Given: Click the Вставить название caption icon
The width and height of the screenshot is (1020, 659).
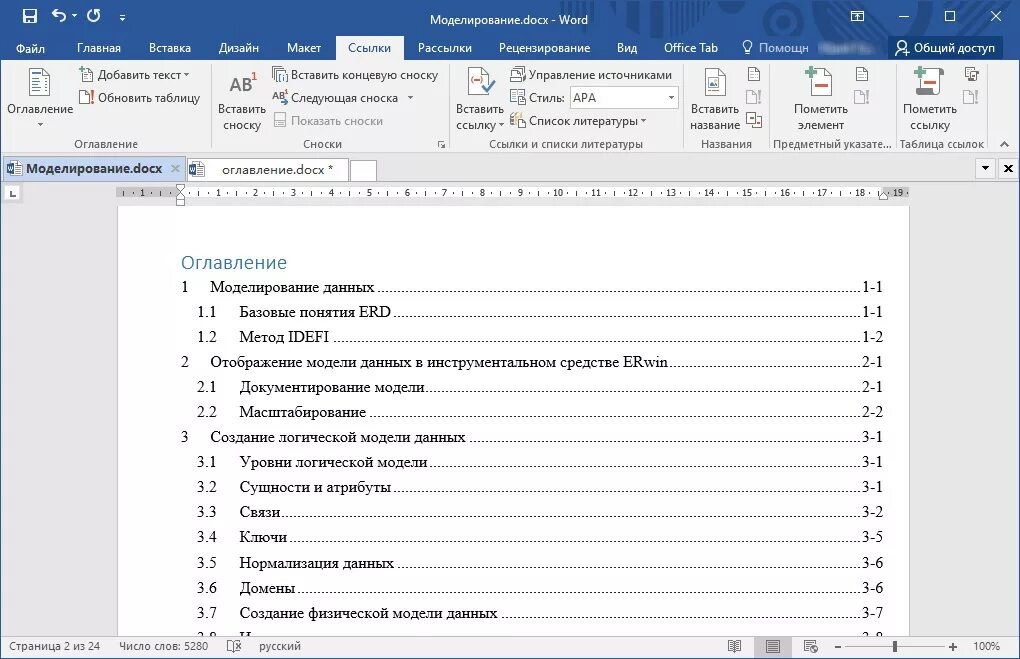Looking at the screenshot, I should point(715,83).
